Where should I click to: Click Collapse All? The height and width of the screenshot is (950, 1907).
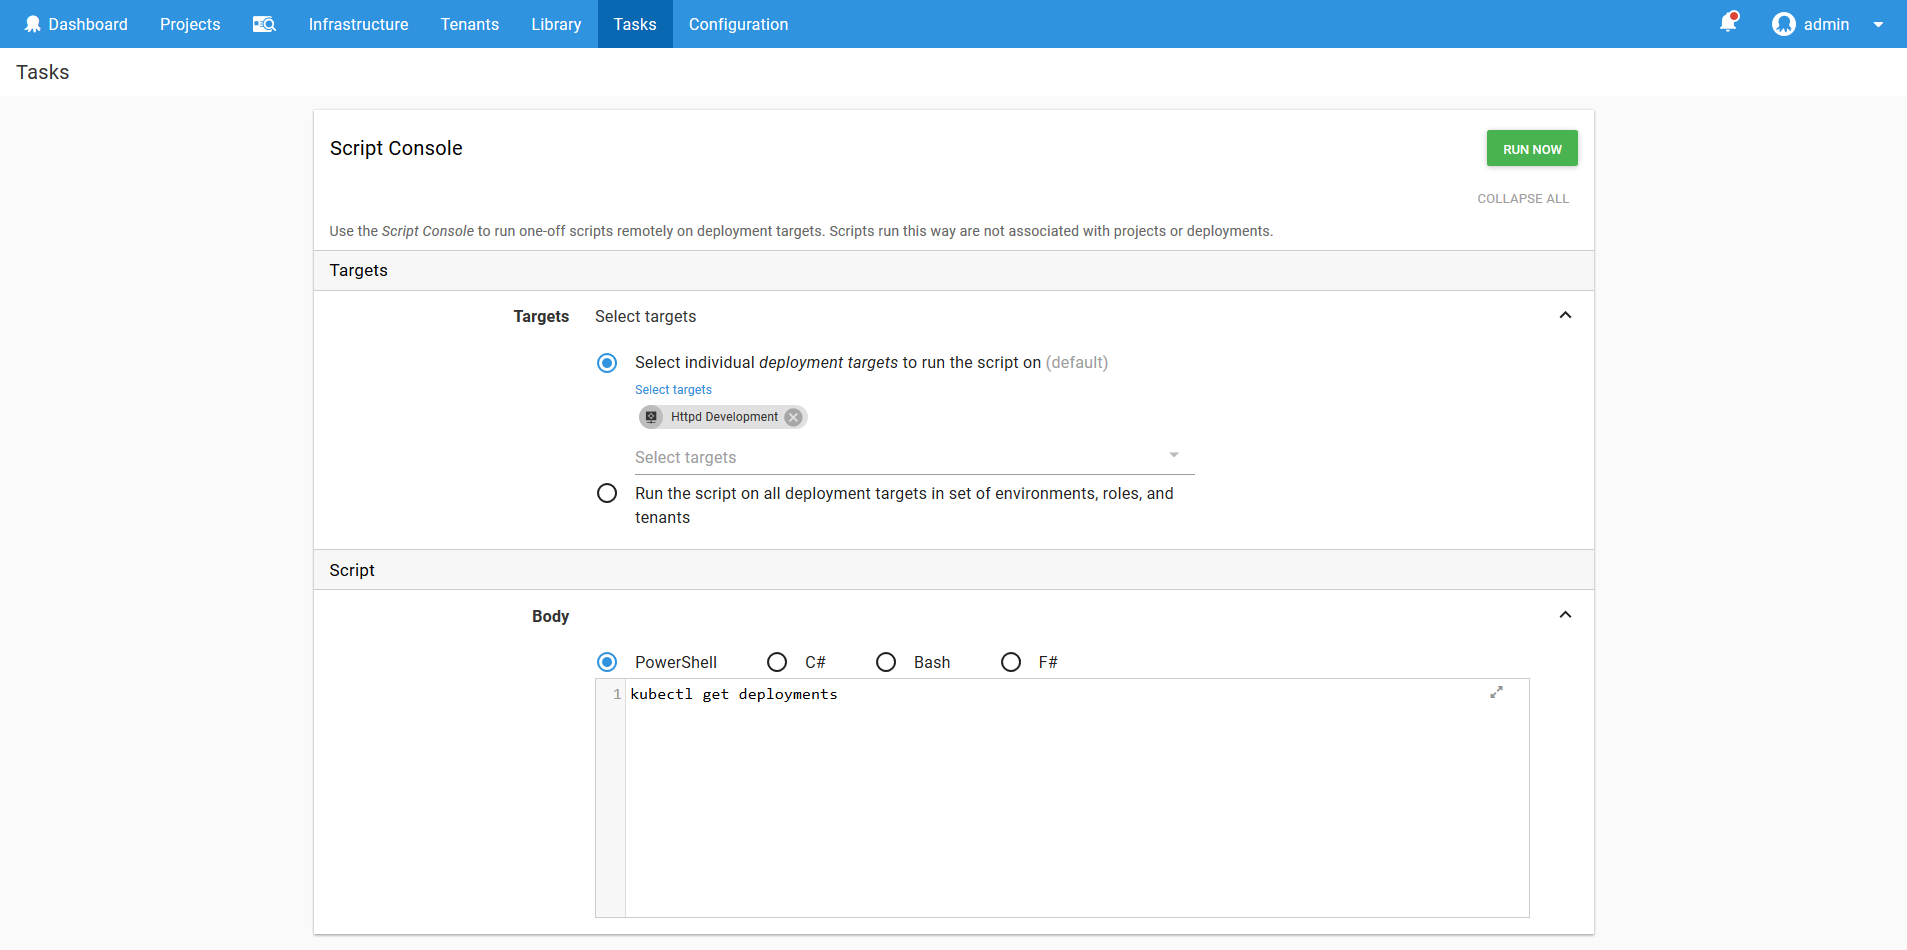click(1522, 199)
